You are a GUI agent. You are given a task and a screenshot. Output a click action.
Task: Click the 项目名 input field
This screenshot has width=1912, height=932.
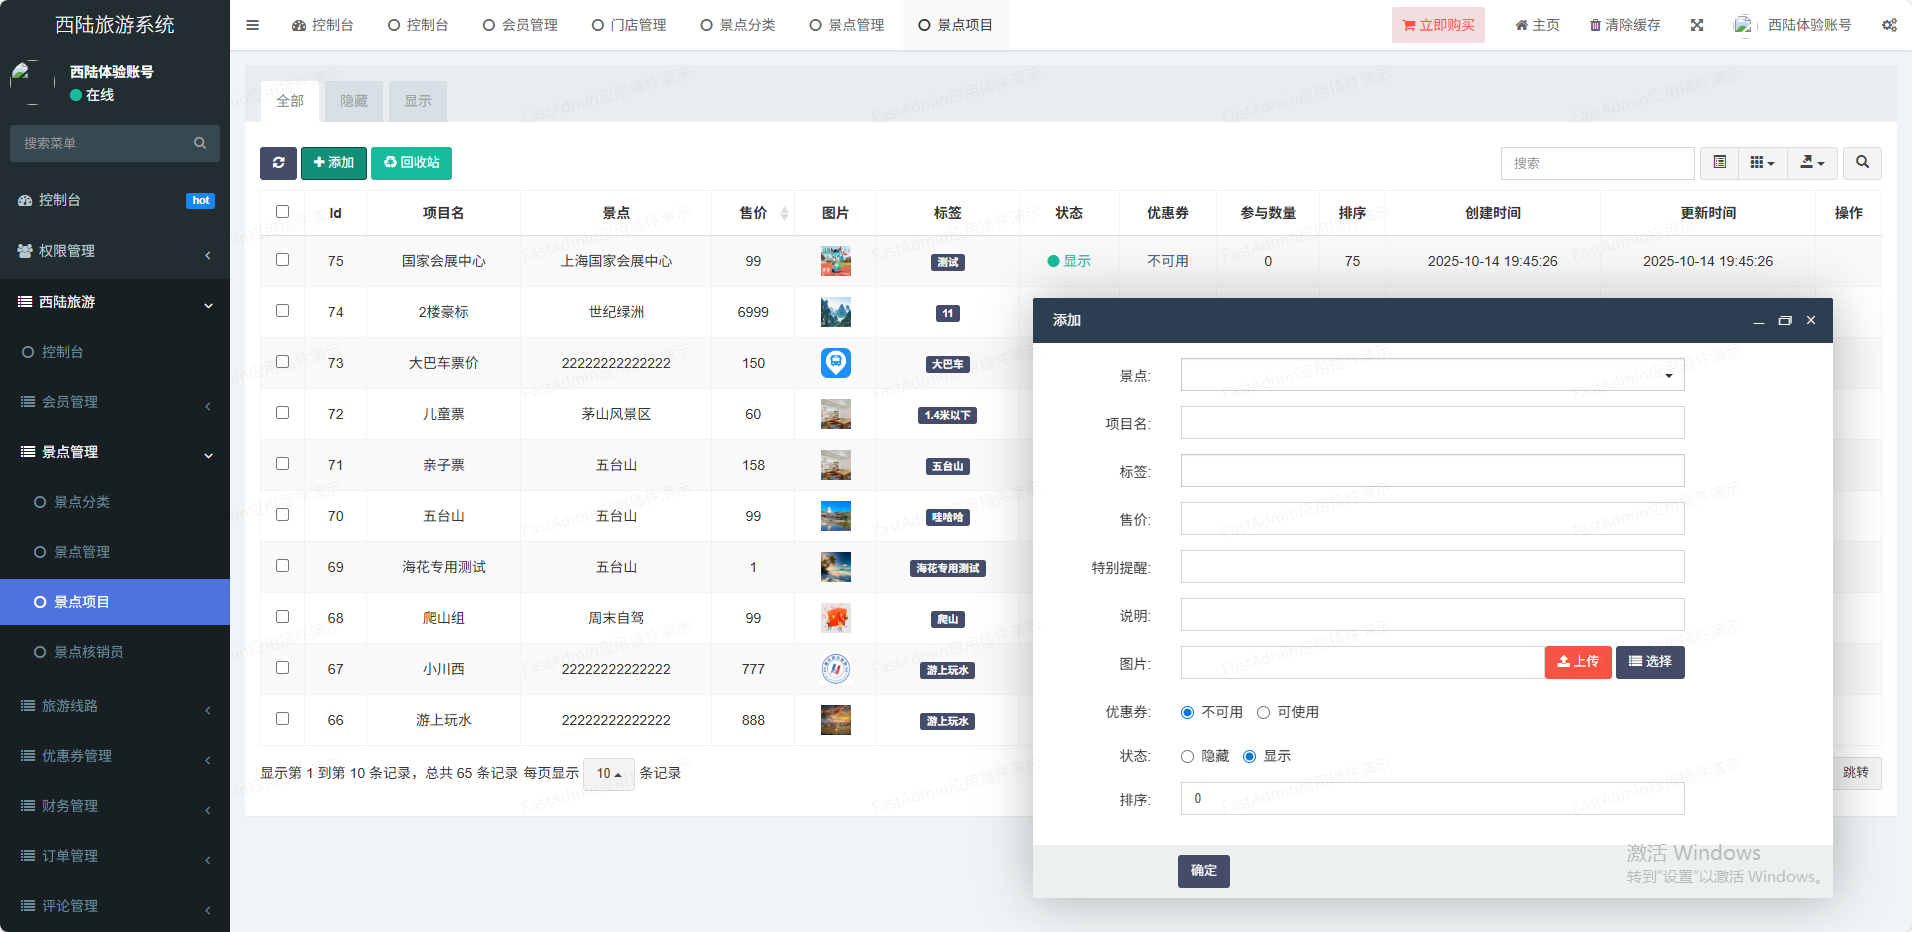(x=1432, y=423)
